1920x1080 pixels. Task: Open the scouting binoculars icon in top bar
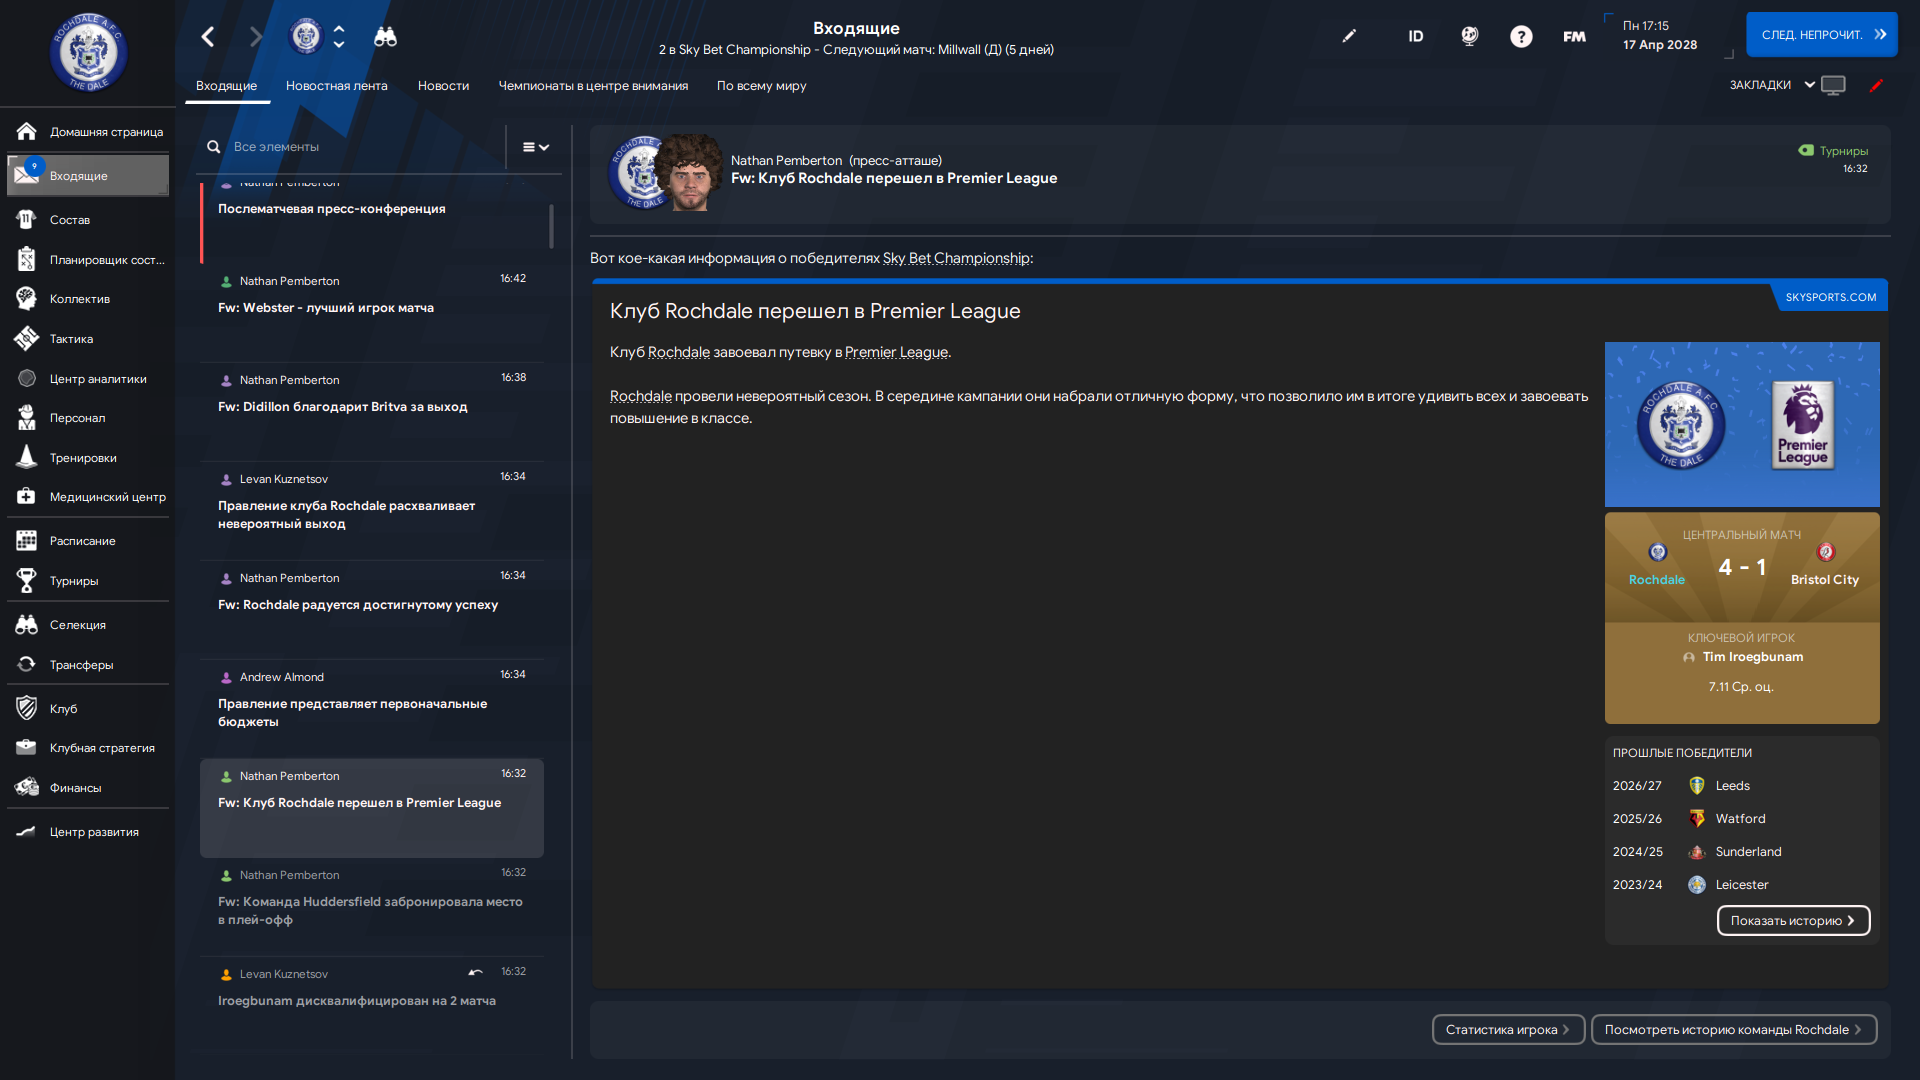pyautogui.click(x=385, y=37)
